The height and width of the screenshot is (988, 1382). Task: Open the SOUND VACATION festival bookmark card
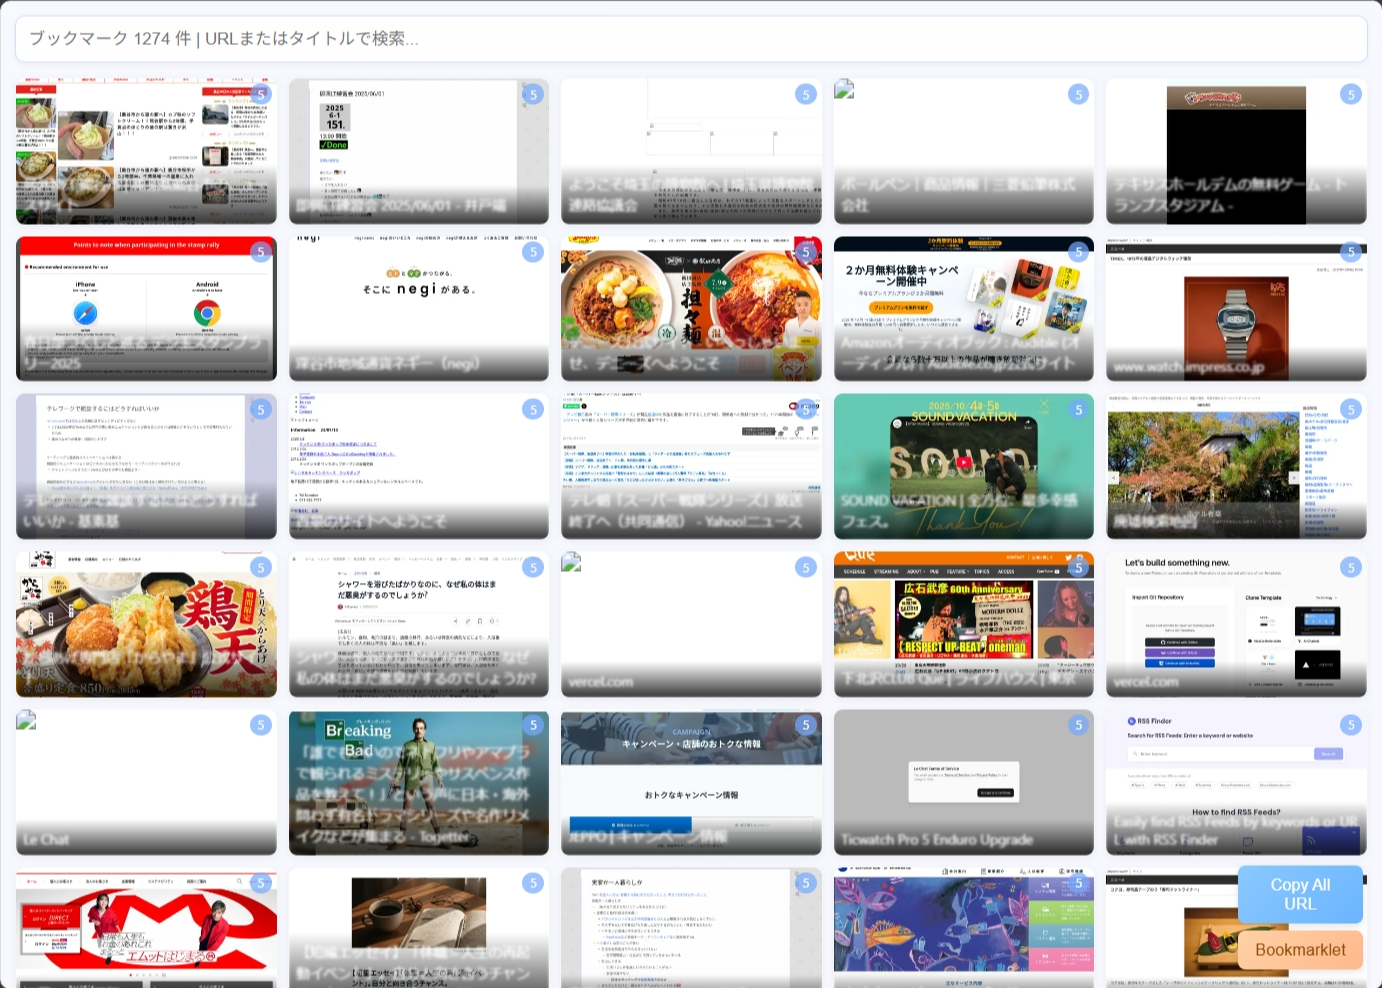[964, 466]
